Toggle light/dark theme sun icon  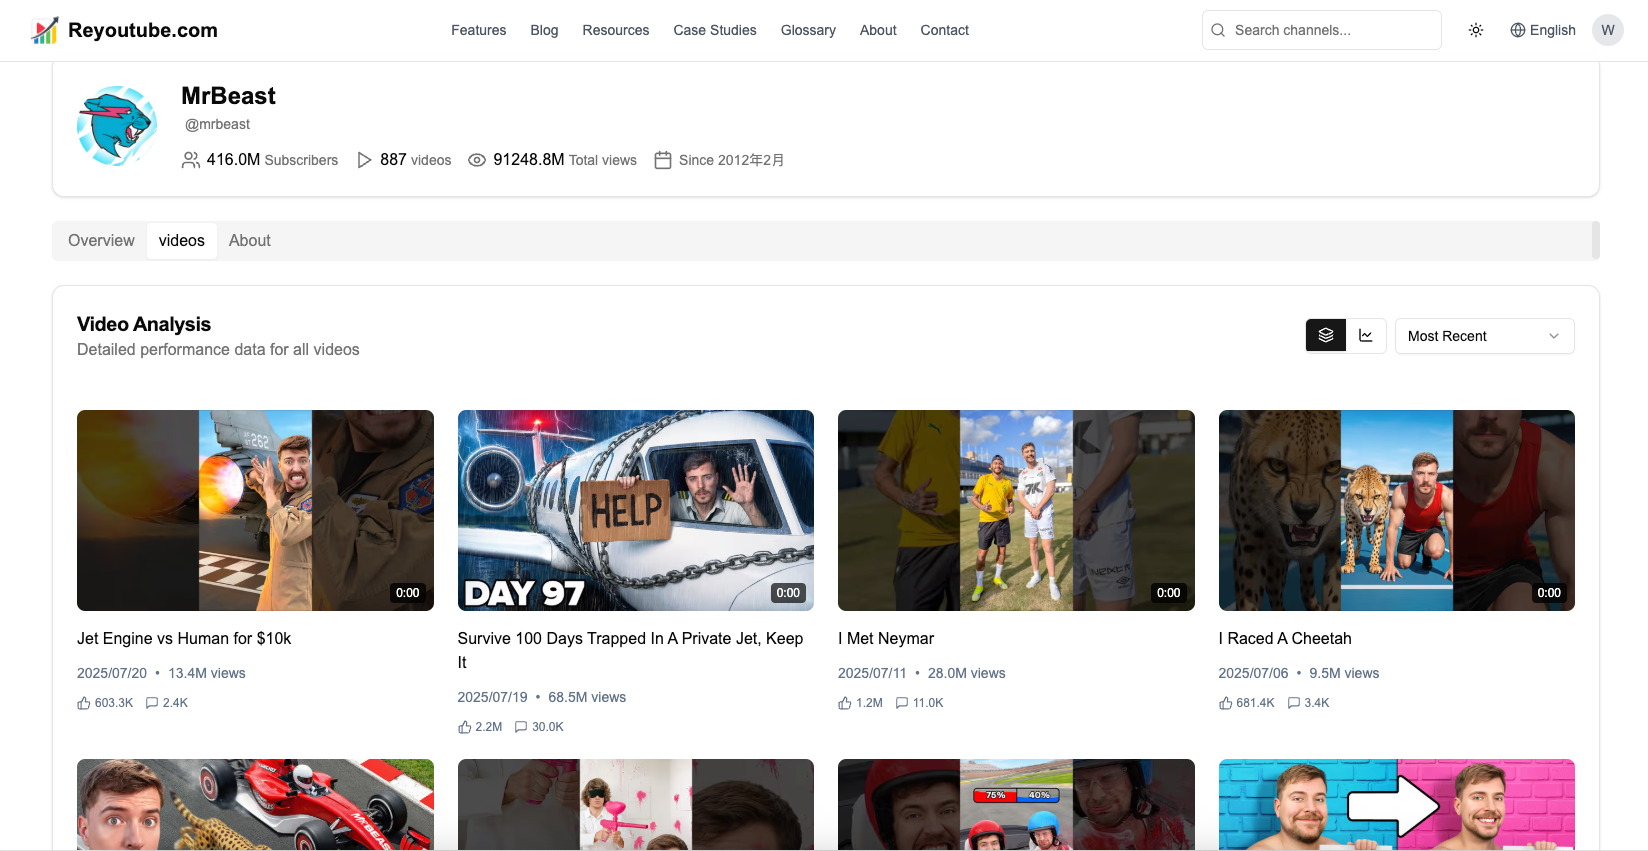point(1476,30)
